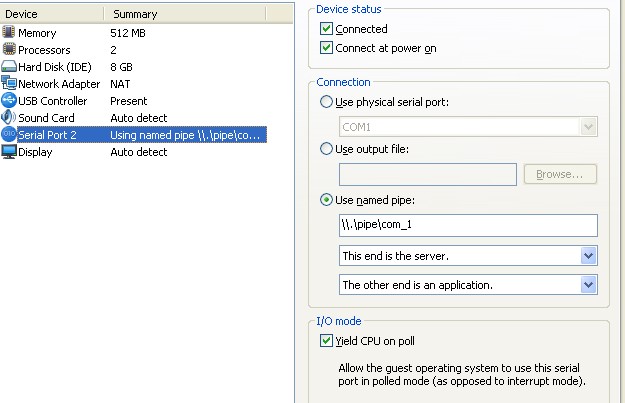Click the Network Adapter icon
The width and height of the screenshot is (625, 403).
pyautogui.click(x=9, y=84)
